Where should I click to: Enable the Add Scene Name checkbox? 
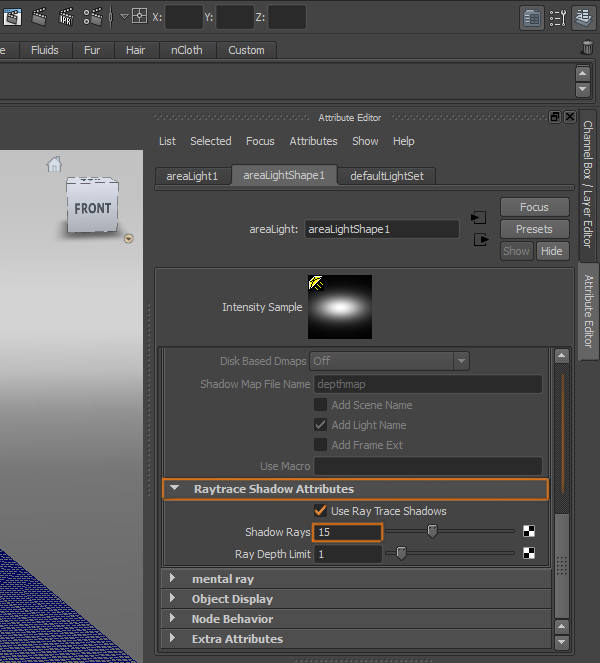[320, 405]
